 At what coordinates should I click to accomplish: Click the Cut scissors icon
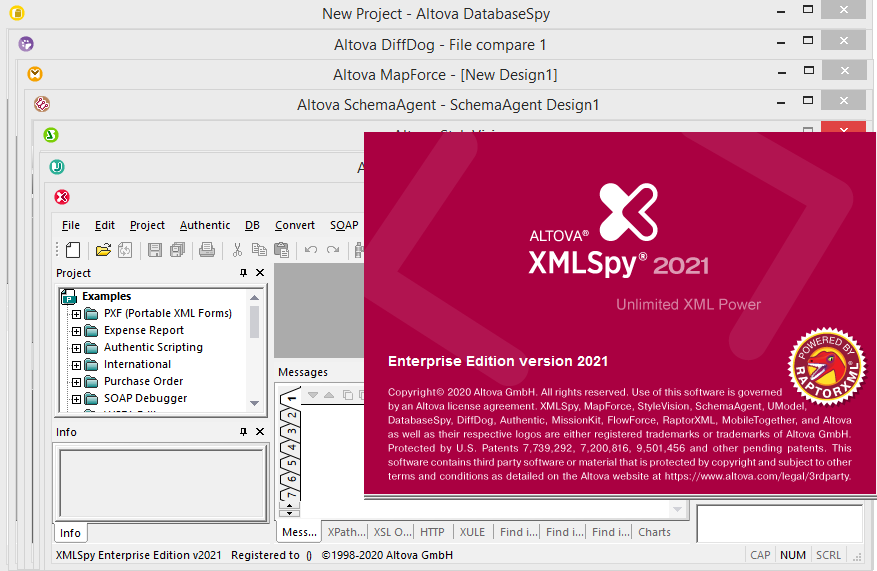238,250
